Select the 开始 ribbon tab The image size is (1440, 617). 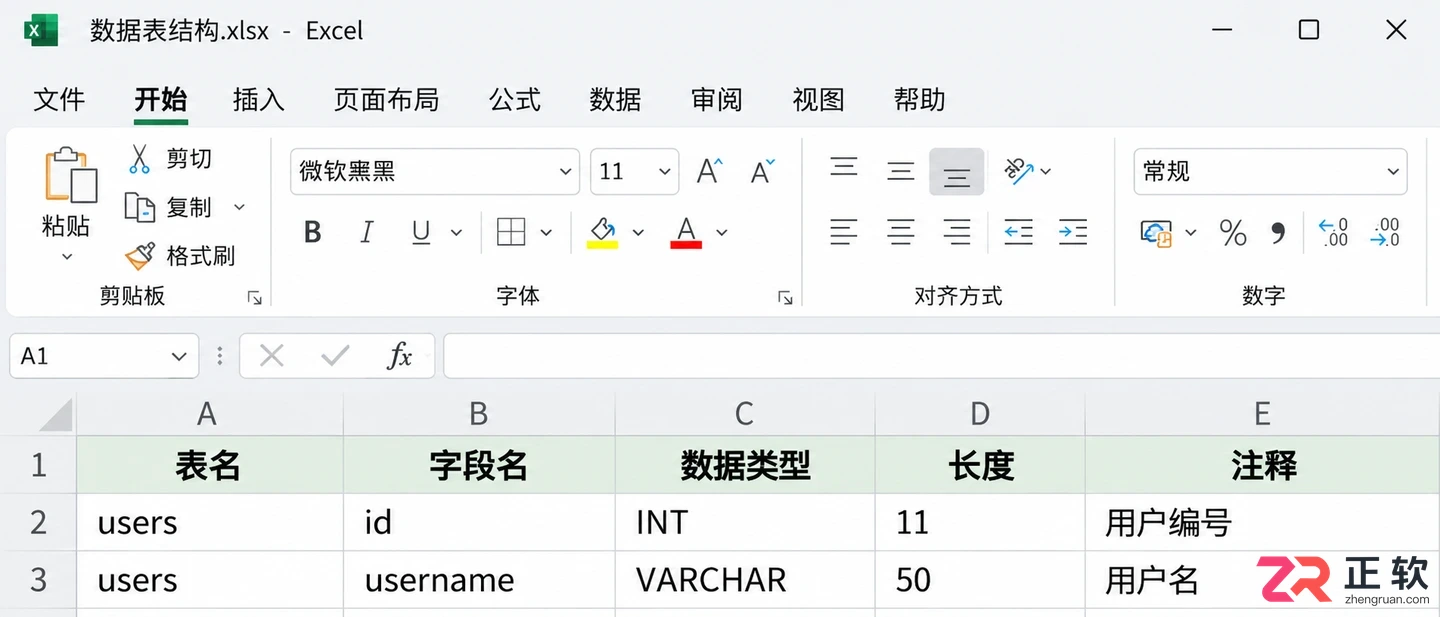click(160, 100)
